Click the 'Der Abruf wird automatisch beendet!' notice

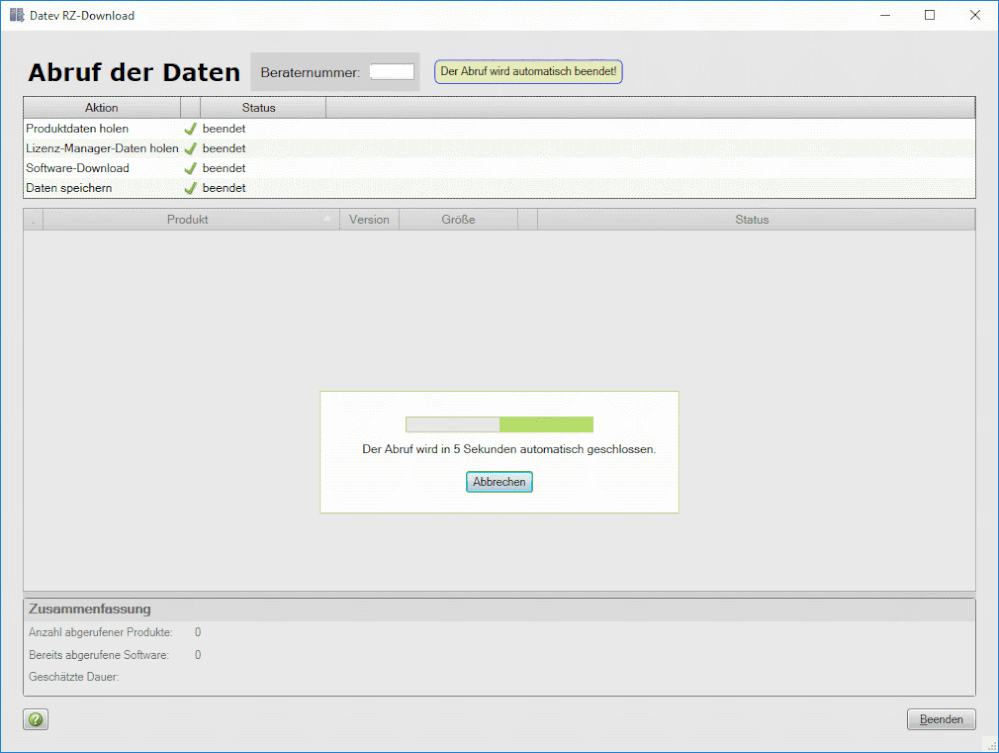pos(528,71)
